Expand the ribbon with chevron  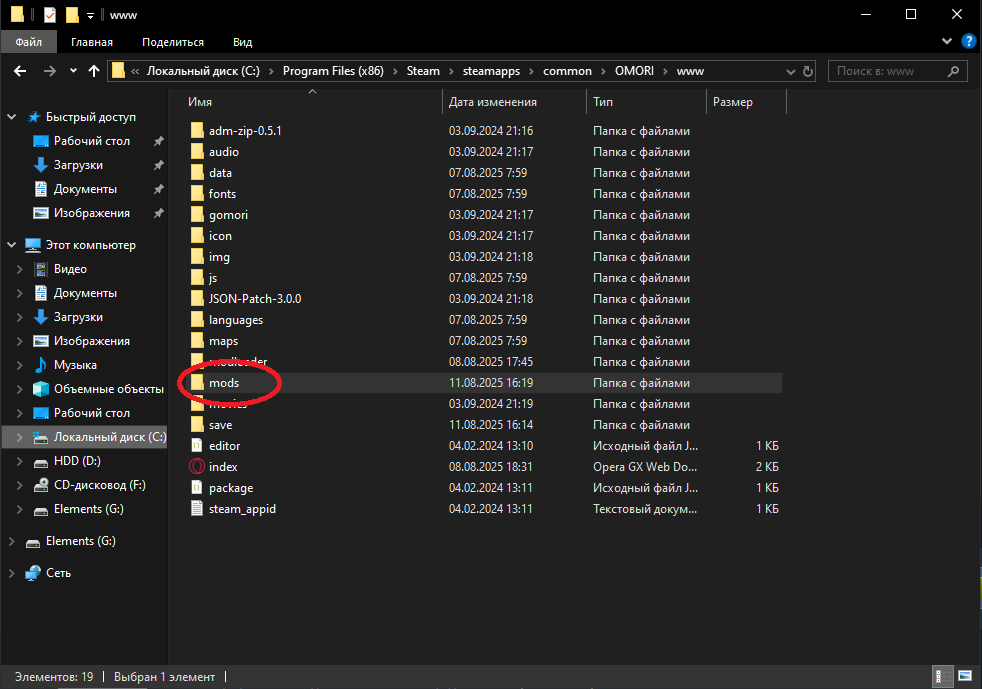click(x=946, y=41)
